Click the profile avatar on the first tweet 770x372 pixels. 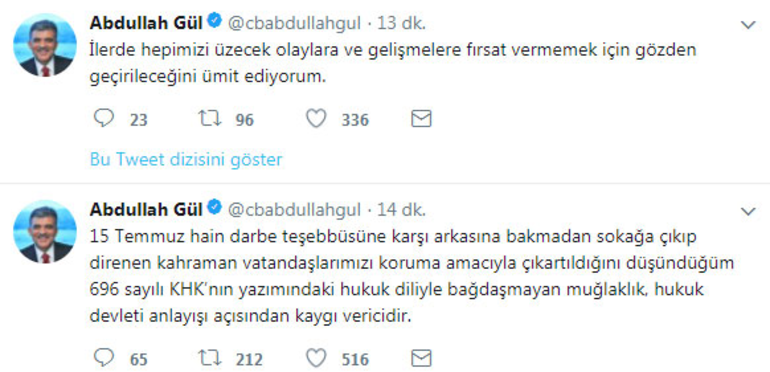click(x=45, y=45)
